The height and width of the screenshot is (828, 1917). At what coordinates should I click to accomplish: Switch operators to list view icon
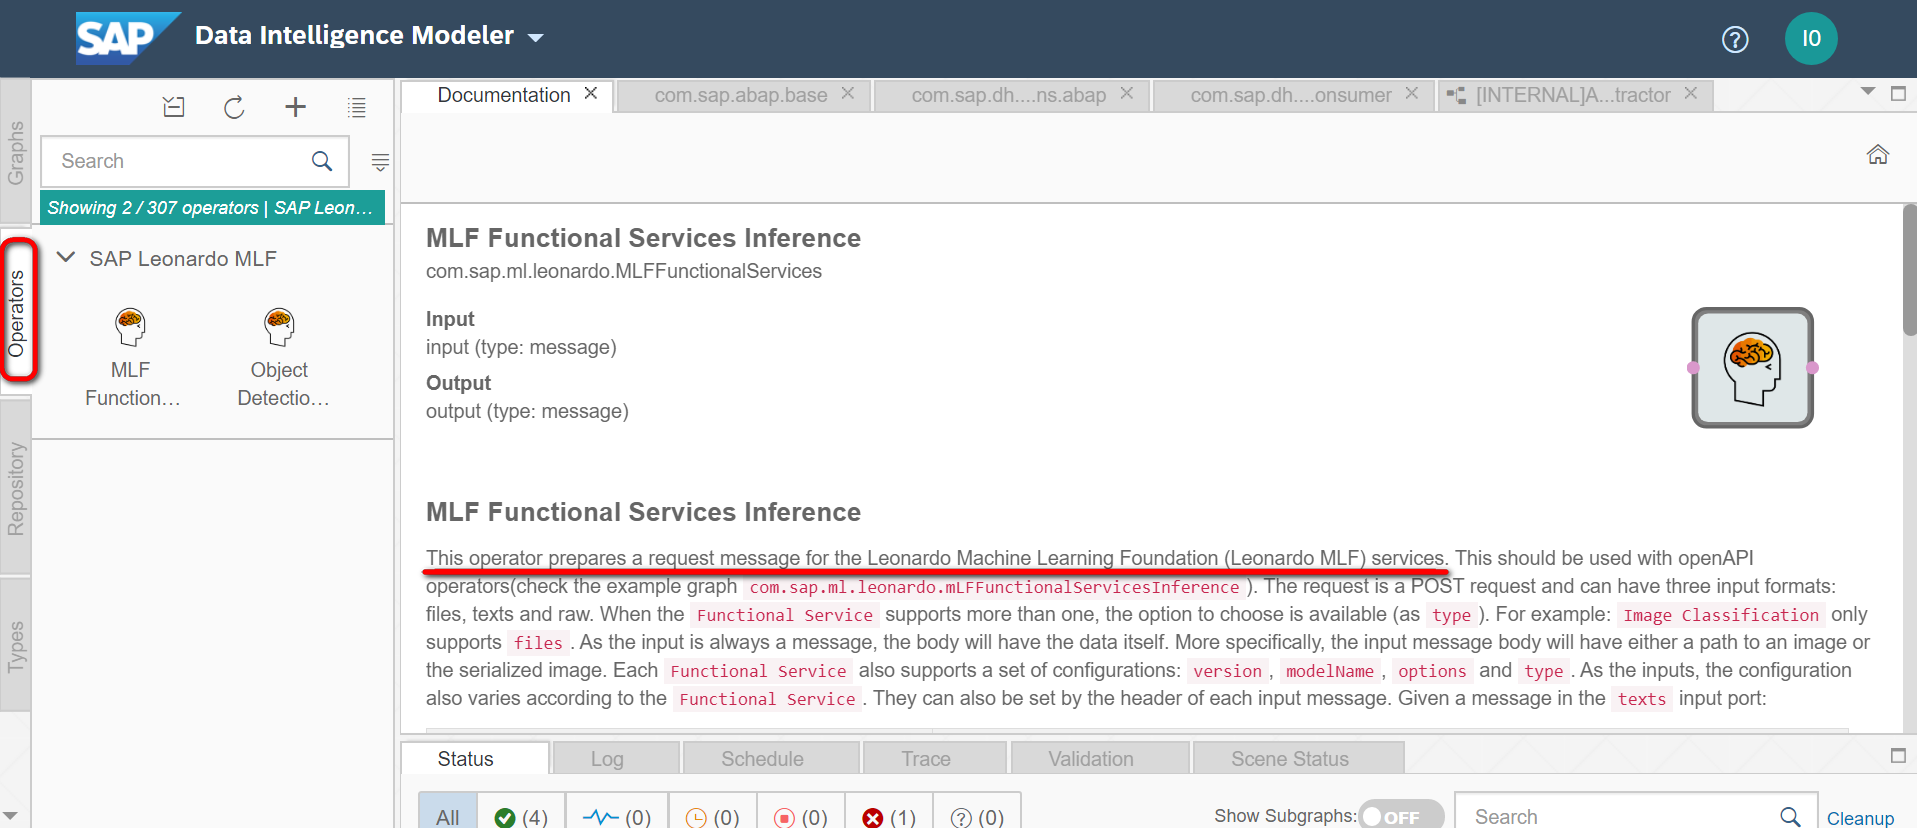[356, 107]
